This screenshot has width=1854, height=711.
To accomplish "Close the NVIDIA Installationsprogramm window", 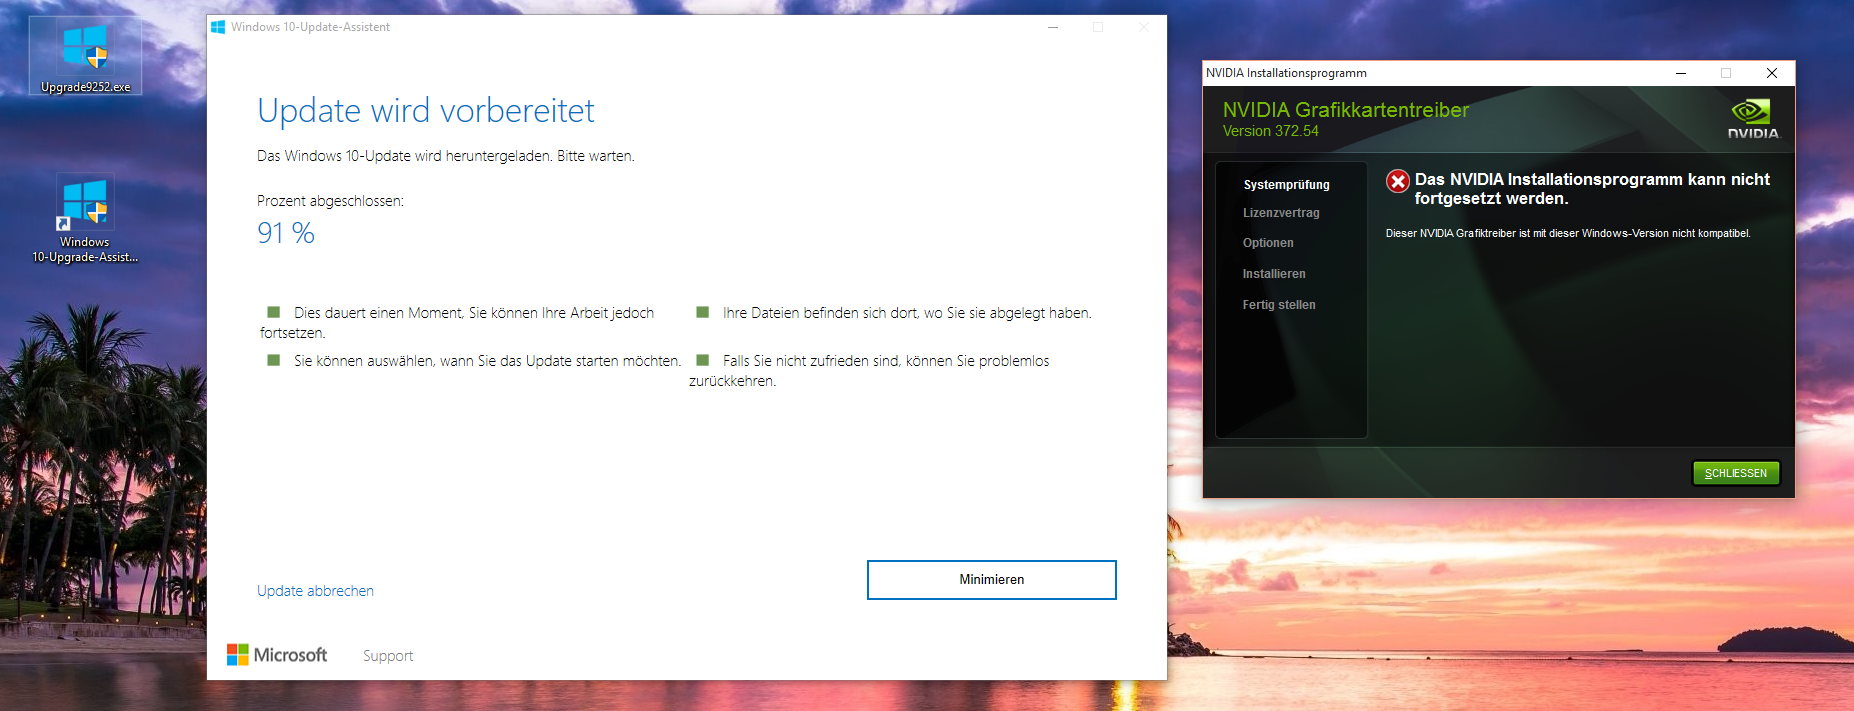I will pyautogui.click(x=1772, y=73).
